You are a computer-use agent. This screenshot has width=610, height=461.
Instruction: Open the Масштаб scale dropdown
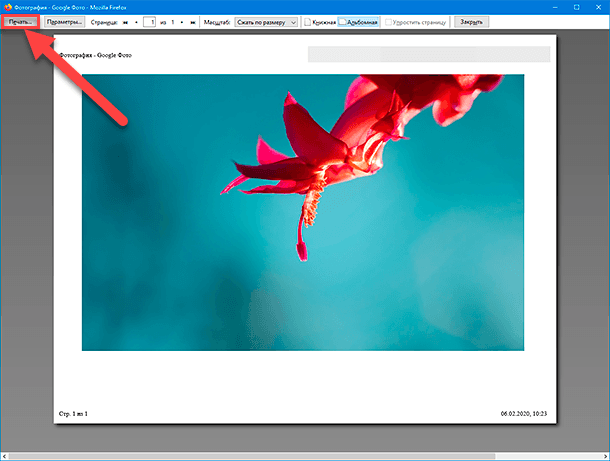[266, 21]
